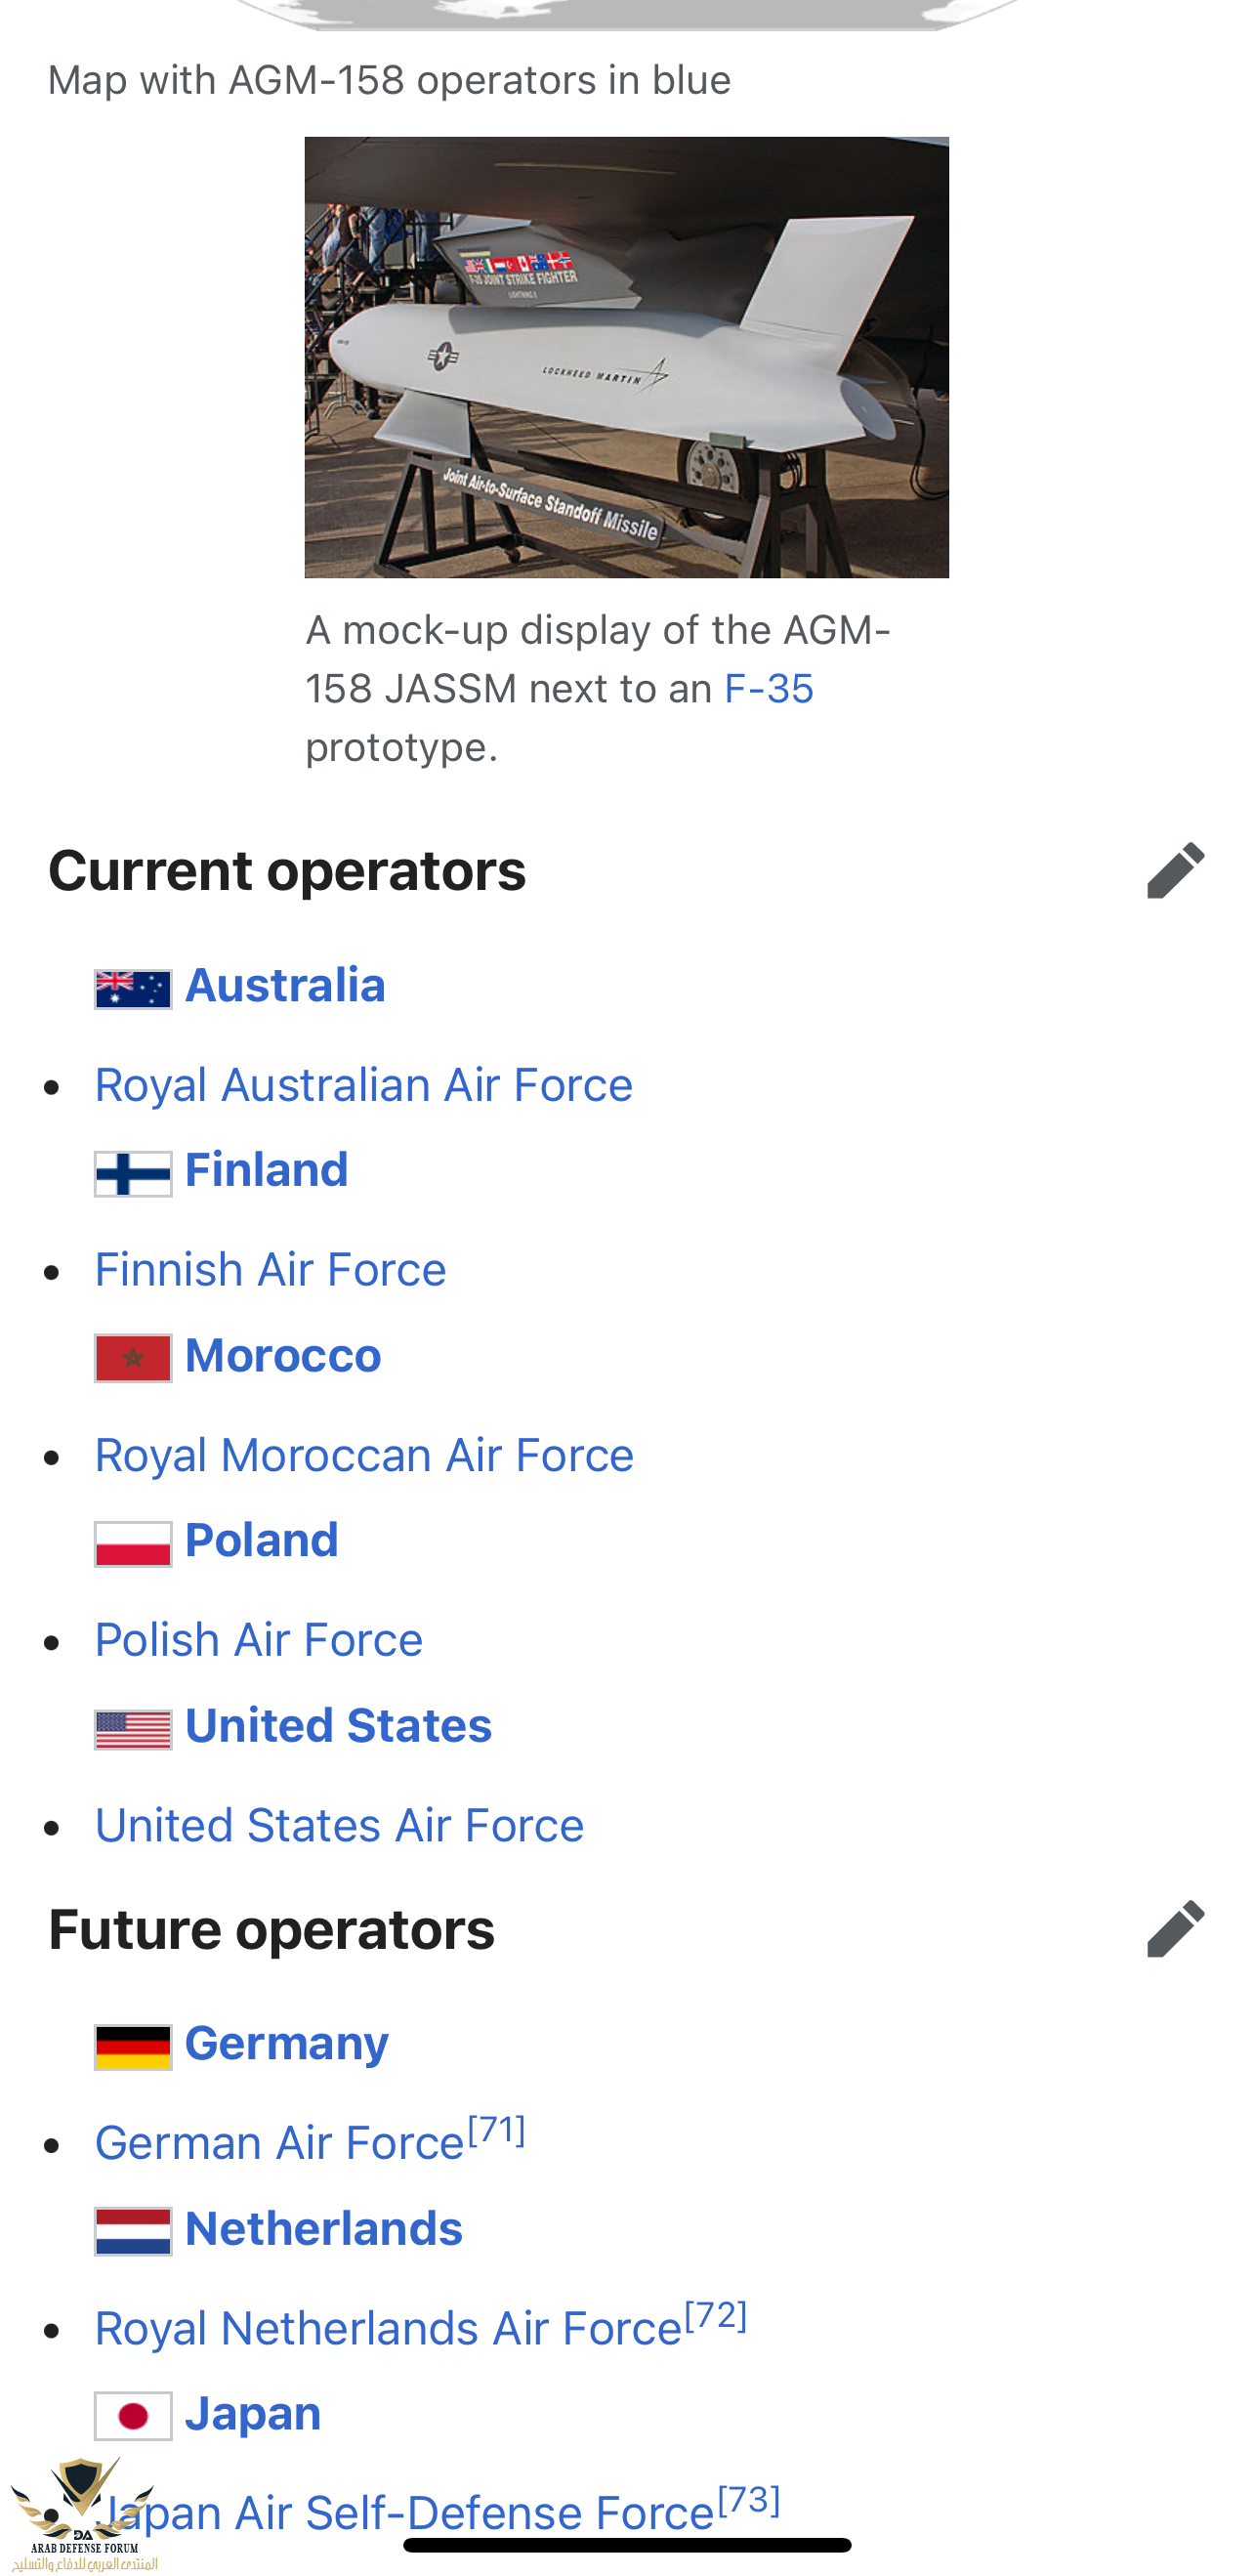Follow the Polish Air Force link

(259, 1640)
